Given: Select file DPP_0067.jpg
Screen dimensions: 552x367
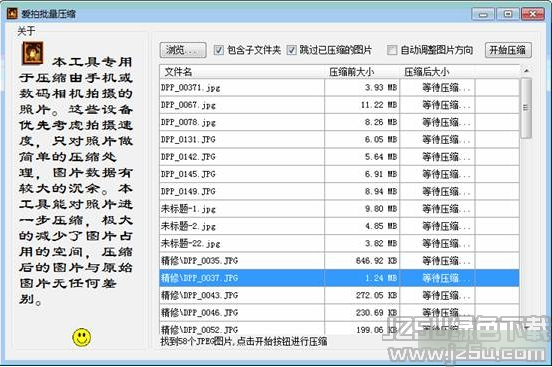Looking at the screenshot, I should pos(339,105).
